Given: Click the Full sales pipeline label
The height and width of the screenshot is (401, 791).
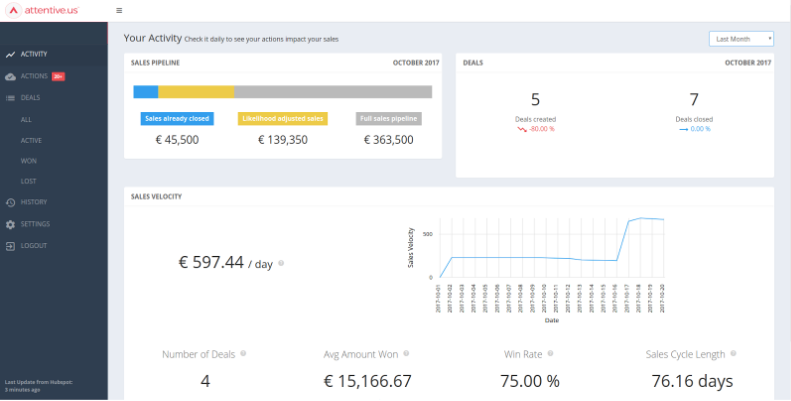Looking at the screenshot, I should point(388,119).
